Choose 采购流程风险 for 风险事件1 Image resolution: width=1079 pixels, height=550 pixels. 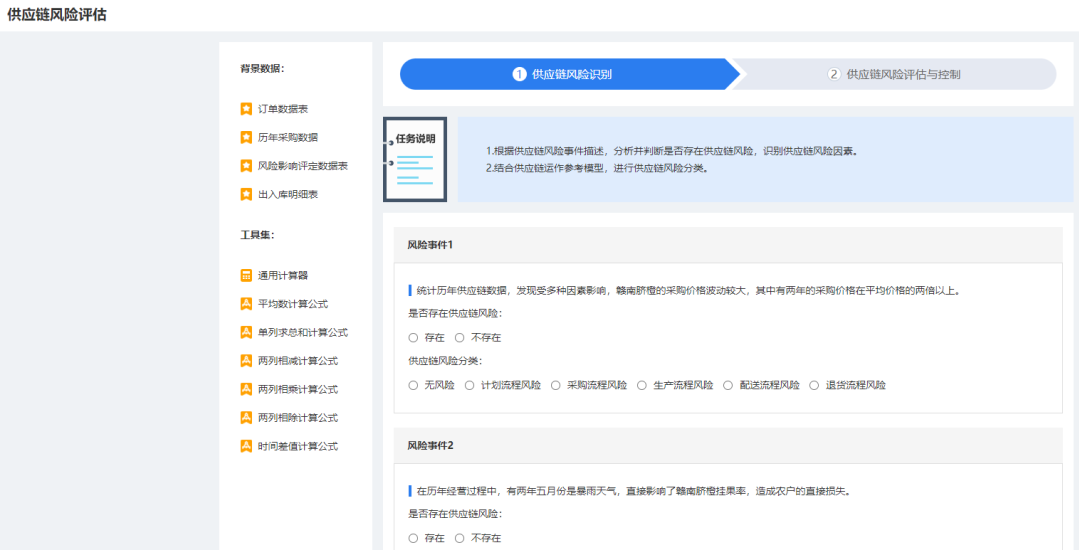tap(555, 385)
